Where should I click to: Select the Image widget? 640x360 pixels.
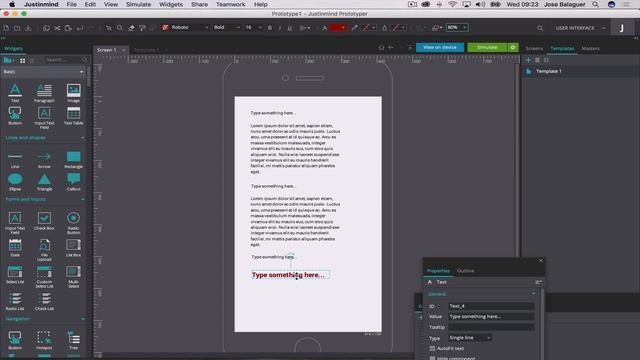[x=73, y=93]
